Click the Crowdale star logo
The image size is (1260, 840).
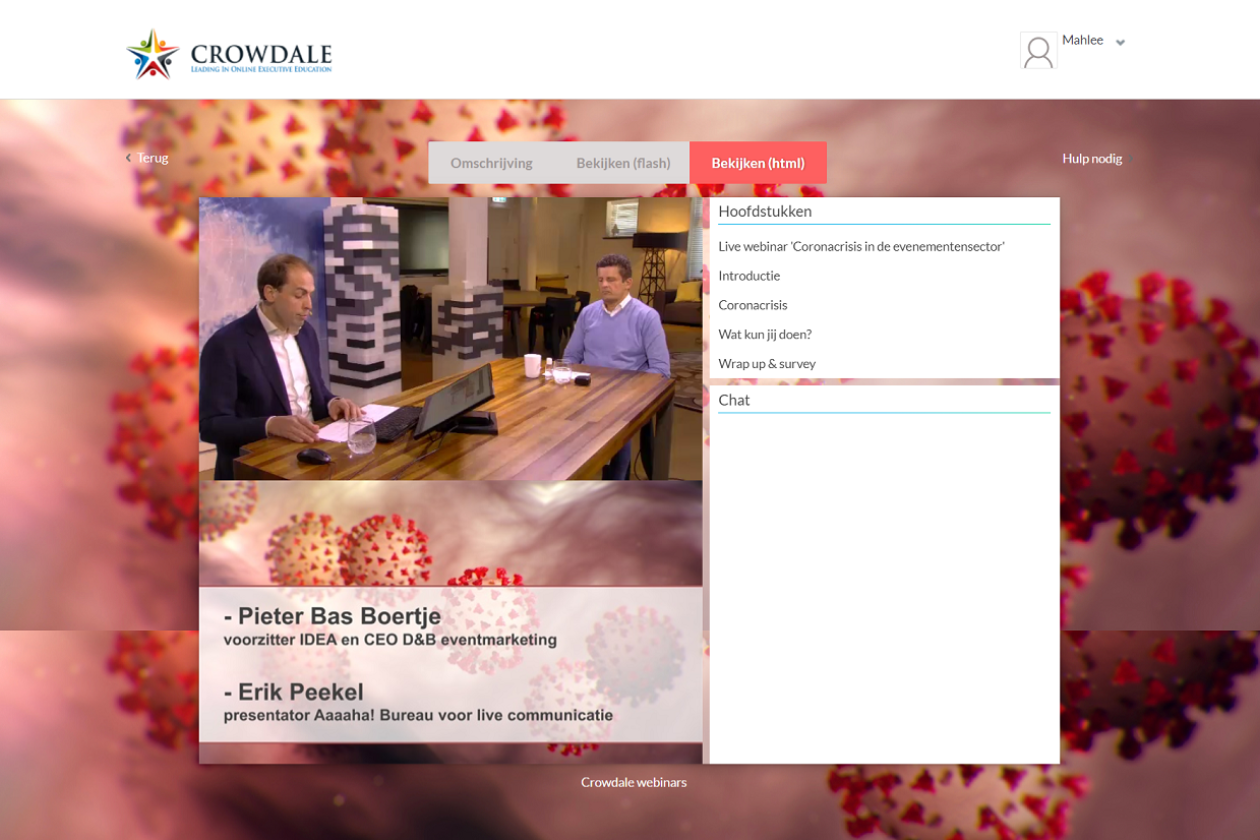pyautogui.click(x=153, y=54)
